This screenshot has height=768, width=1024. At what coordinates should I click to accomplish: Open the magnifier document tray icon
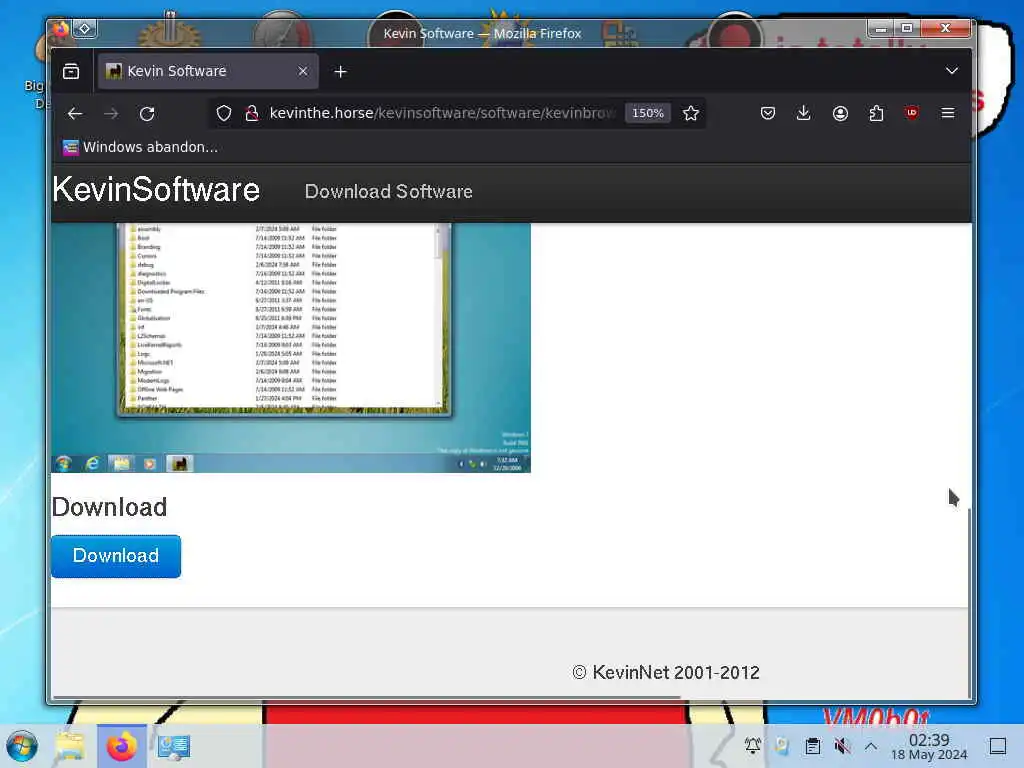click(x=782, y=746)
